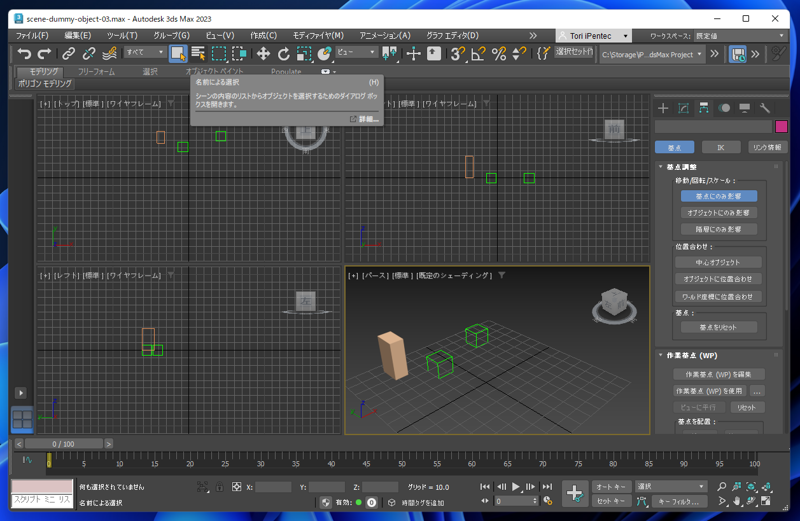Collapse the Working Pivot (WP) rollout
800x521 pixels.
tap(692, 355)
